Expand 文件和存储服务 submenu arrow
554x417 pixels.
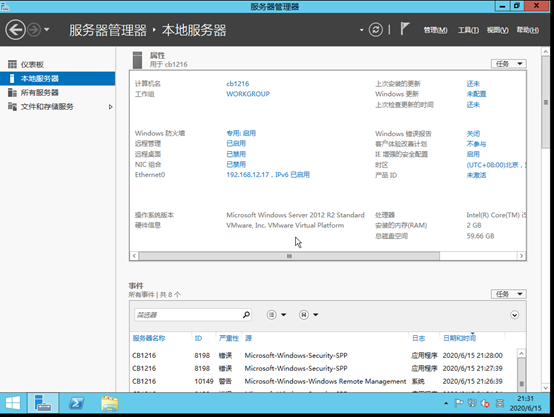coord(111,107)
